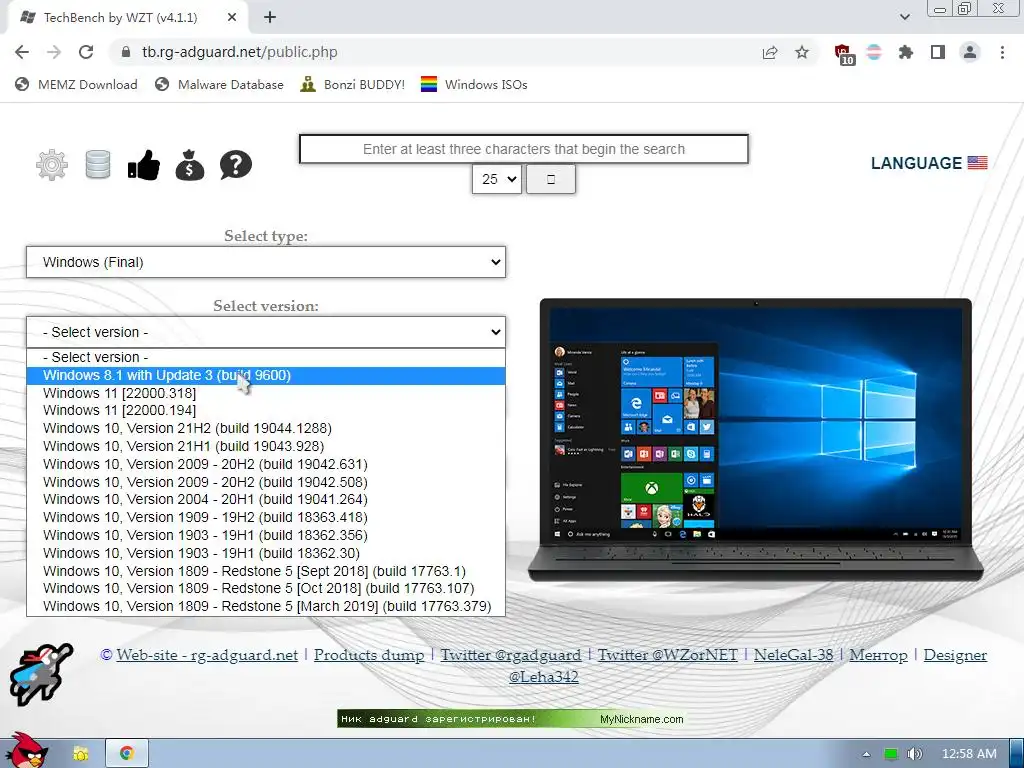Open the Designer @Leha342 link
The image size is (1024, 768).
[955, 654]
